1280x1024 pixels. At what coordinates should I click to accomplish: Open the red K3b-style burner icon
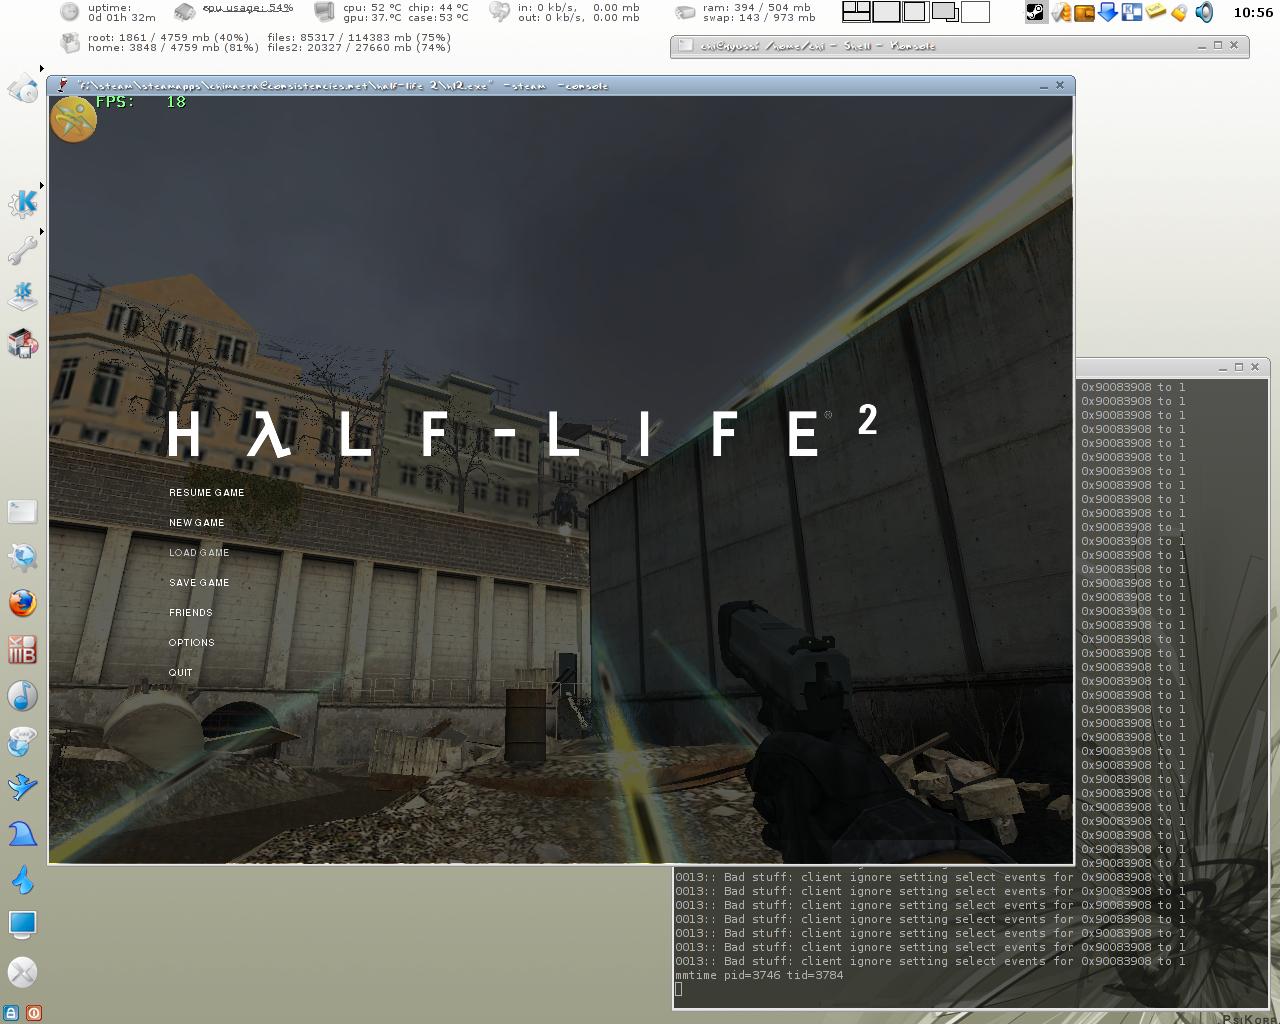coord(23,650)
